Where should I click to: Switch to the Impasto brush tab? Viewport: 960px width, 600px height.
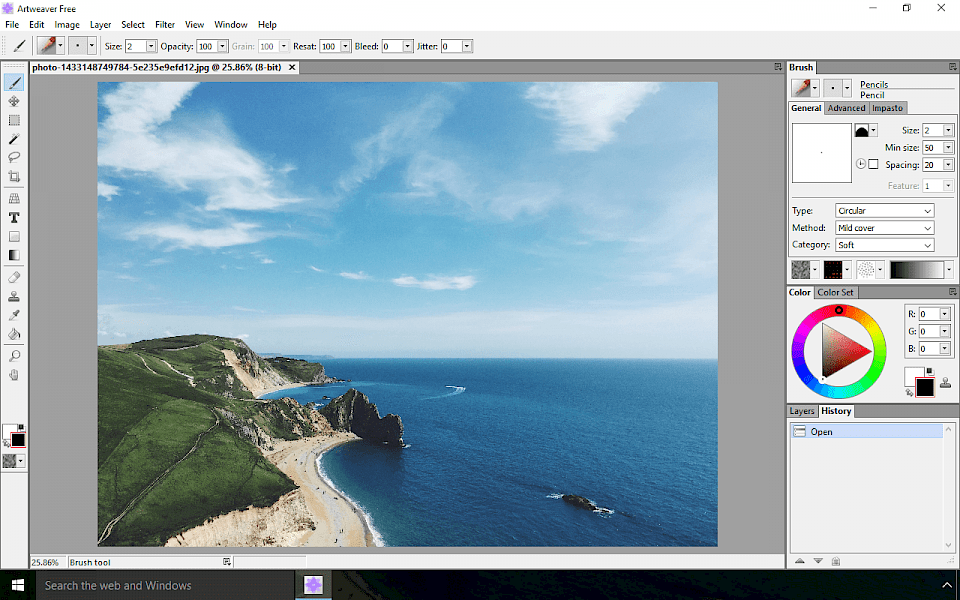click(888, 108)
